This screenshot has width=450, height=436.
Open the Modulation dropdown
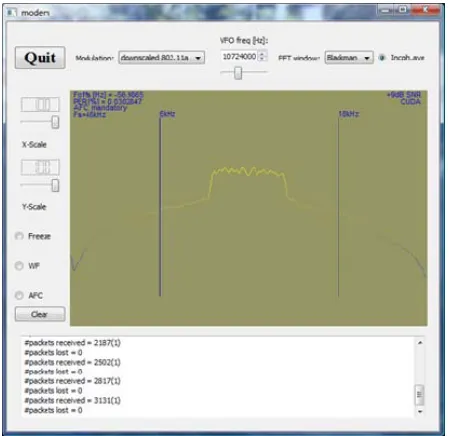click(x=162, y=58)
